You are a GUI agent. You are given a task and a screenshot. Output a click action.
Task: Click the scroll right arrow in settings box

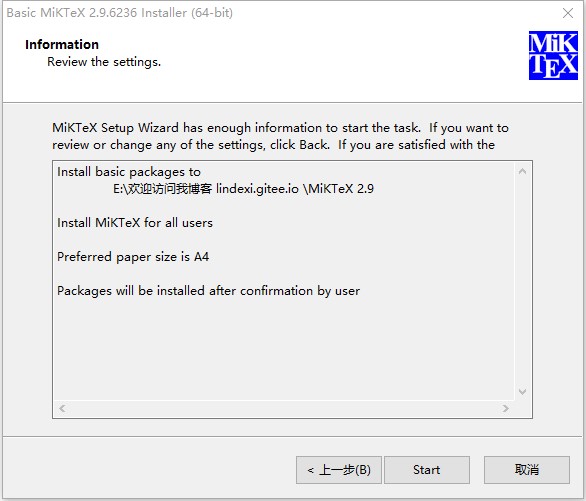[506, 408]
